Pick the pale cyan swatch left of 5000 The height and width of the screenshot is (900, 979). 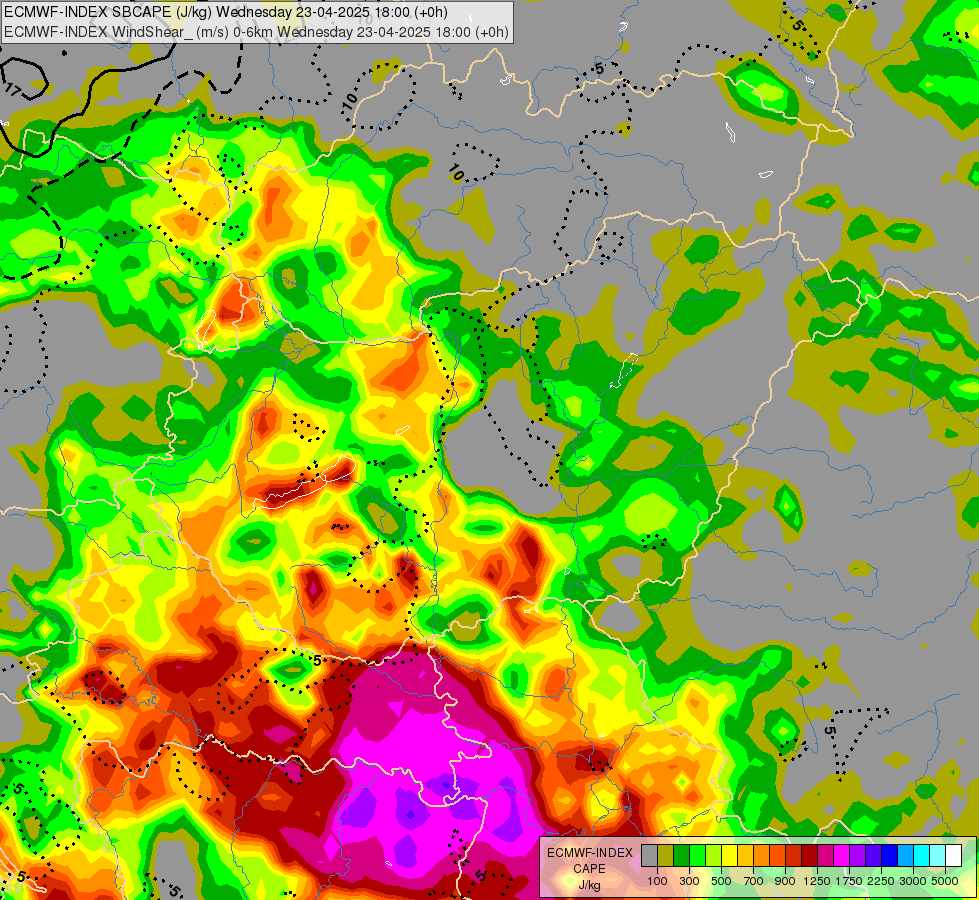pyautogui.click(x=938, y=855)
